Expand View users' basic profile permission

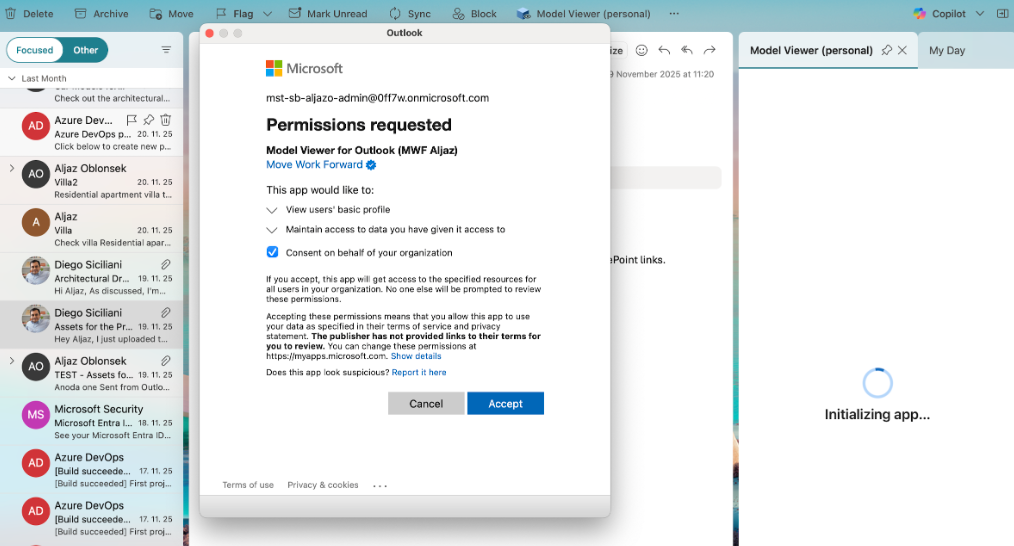pos(272,210)
